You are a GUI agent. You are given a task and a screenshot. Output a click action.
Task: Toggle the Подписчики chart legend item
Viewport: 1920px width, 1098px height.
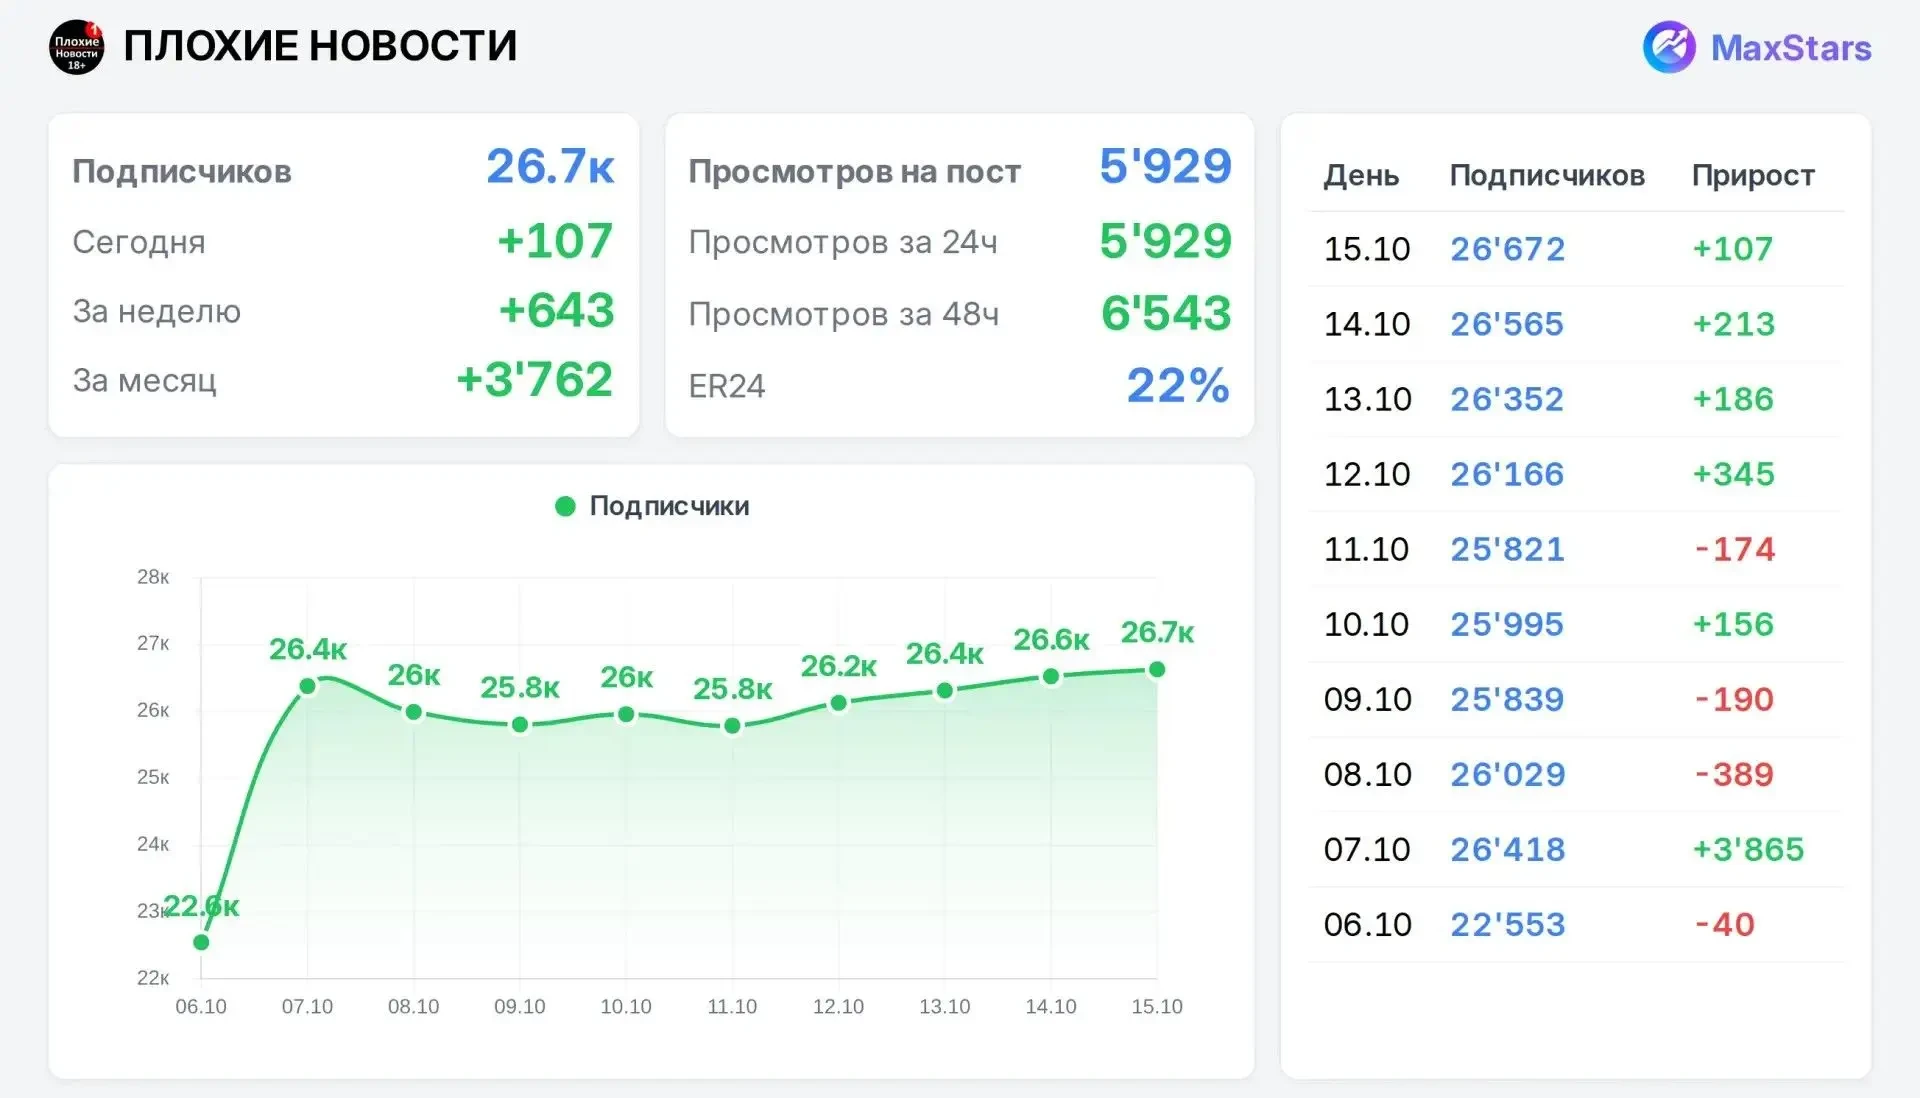[652, 506]
